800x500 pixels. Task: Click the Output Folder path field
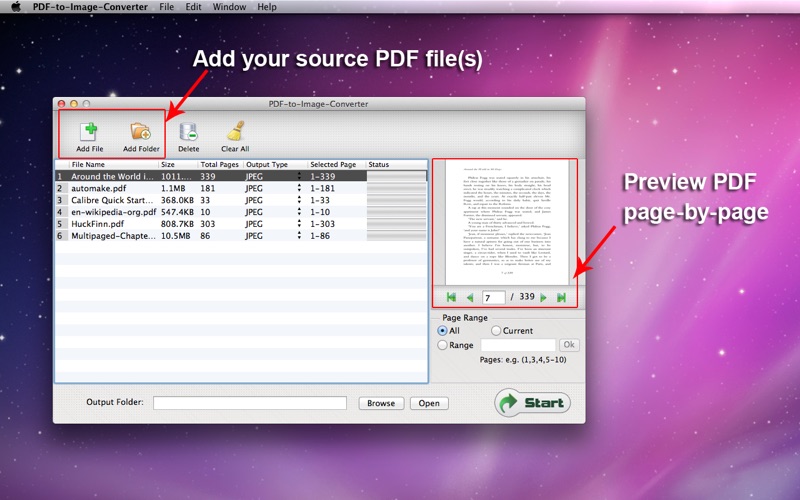coord(250,403)
